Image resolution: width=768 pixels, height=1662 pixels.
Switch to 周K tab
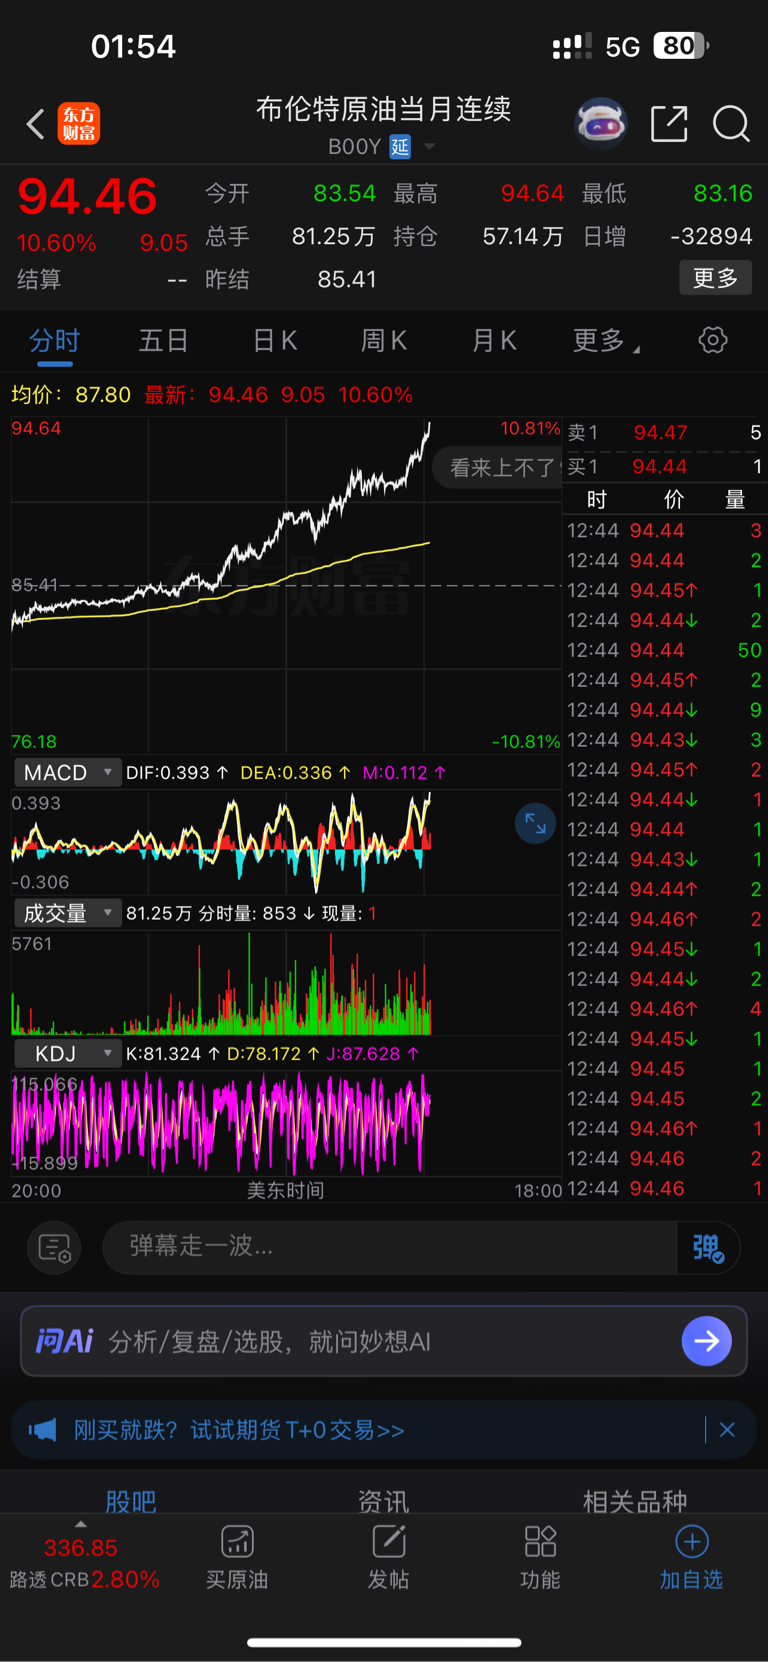point(383,341)
